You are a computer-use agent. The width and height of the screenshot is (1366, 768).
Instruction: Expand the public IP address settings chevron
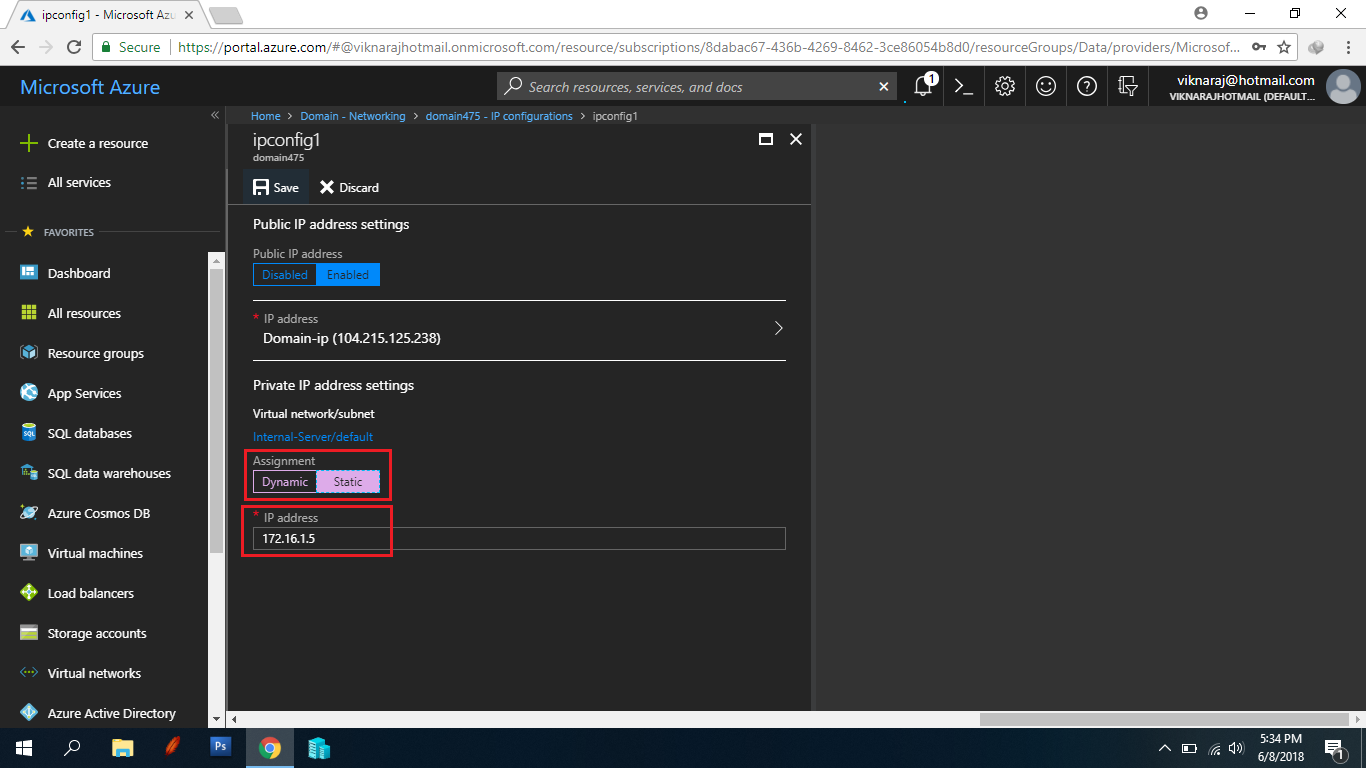tap(779, 327)
